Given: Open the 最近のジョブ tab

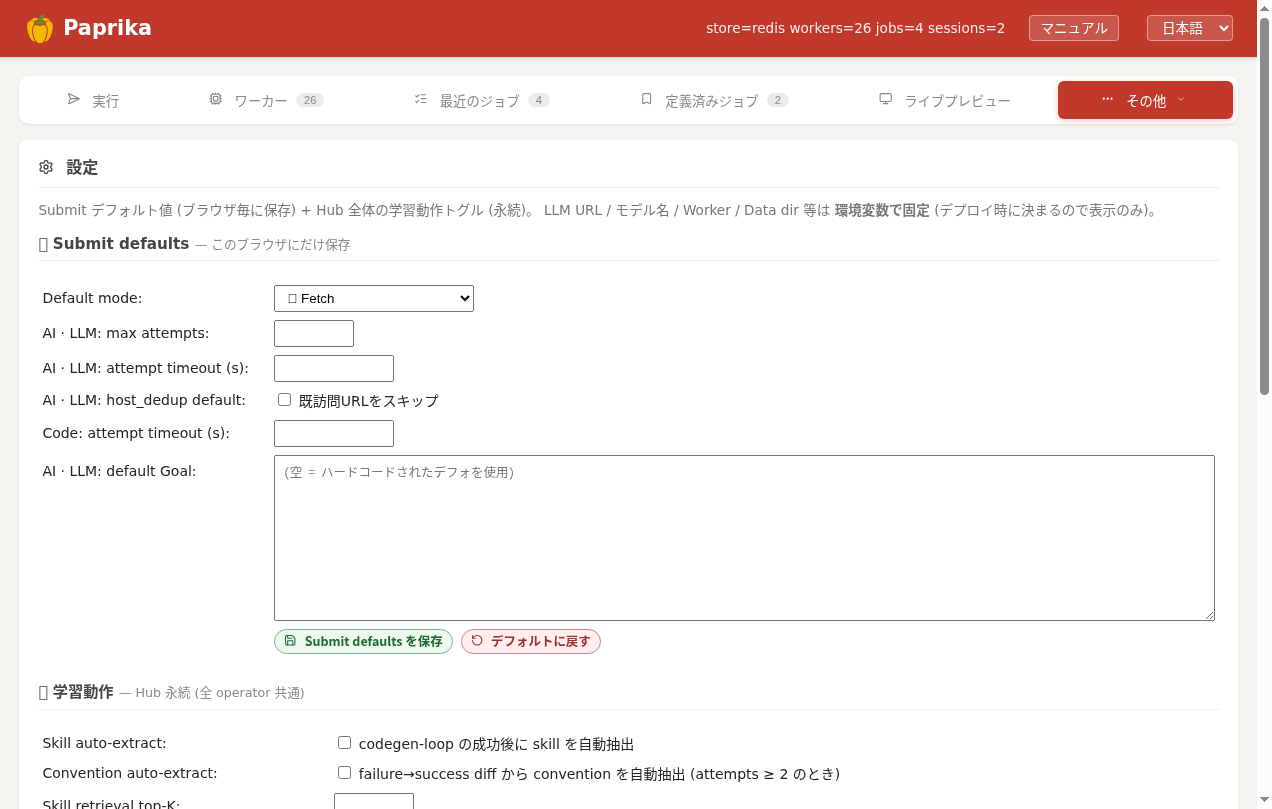Looking at the screenshot, I should click(x=482, y=100).
